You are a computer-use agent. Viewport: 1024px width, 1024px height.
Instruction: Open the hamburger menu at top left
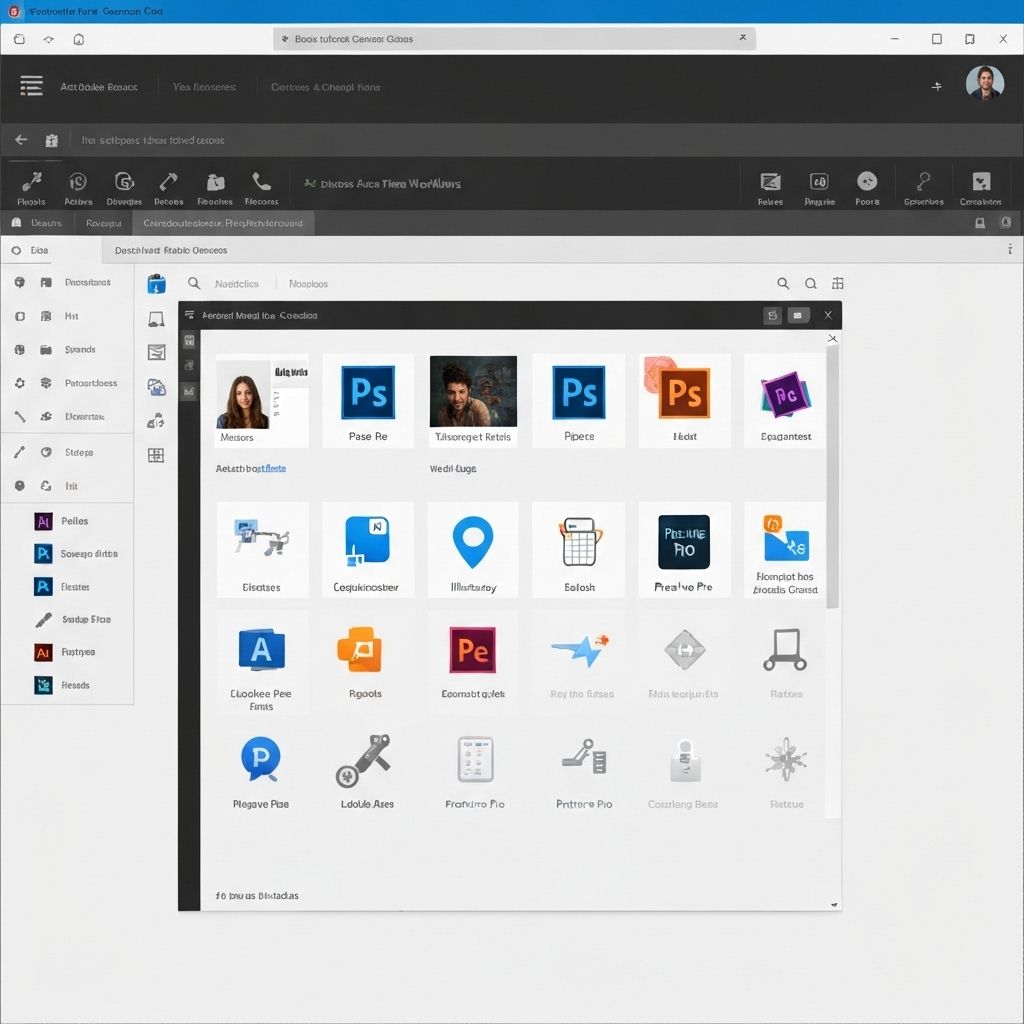[31, 85]
